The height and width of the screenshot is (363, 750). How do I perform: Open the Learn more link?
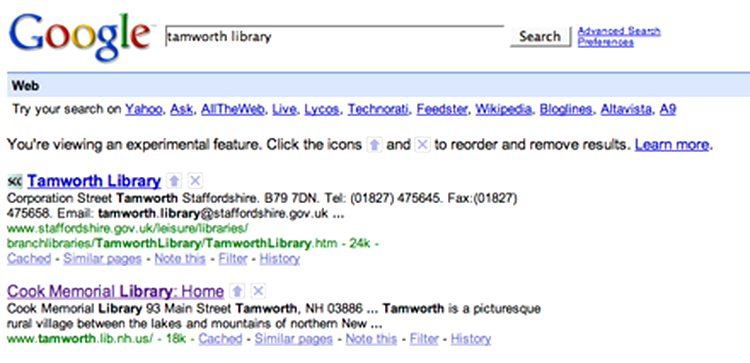click(x=672, y=144)
